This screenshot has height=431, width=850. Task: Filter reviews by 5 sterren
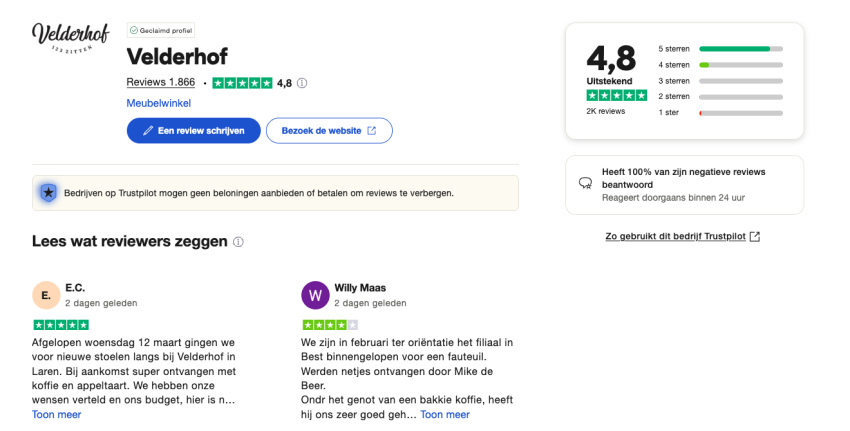coord(720,48)
